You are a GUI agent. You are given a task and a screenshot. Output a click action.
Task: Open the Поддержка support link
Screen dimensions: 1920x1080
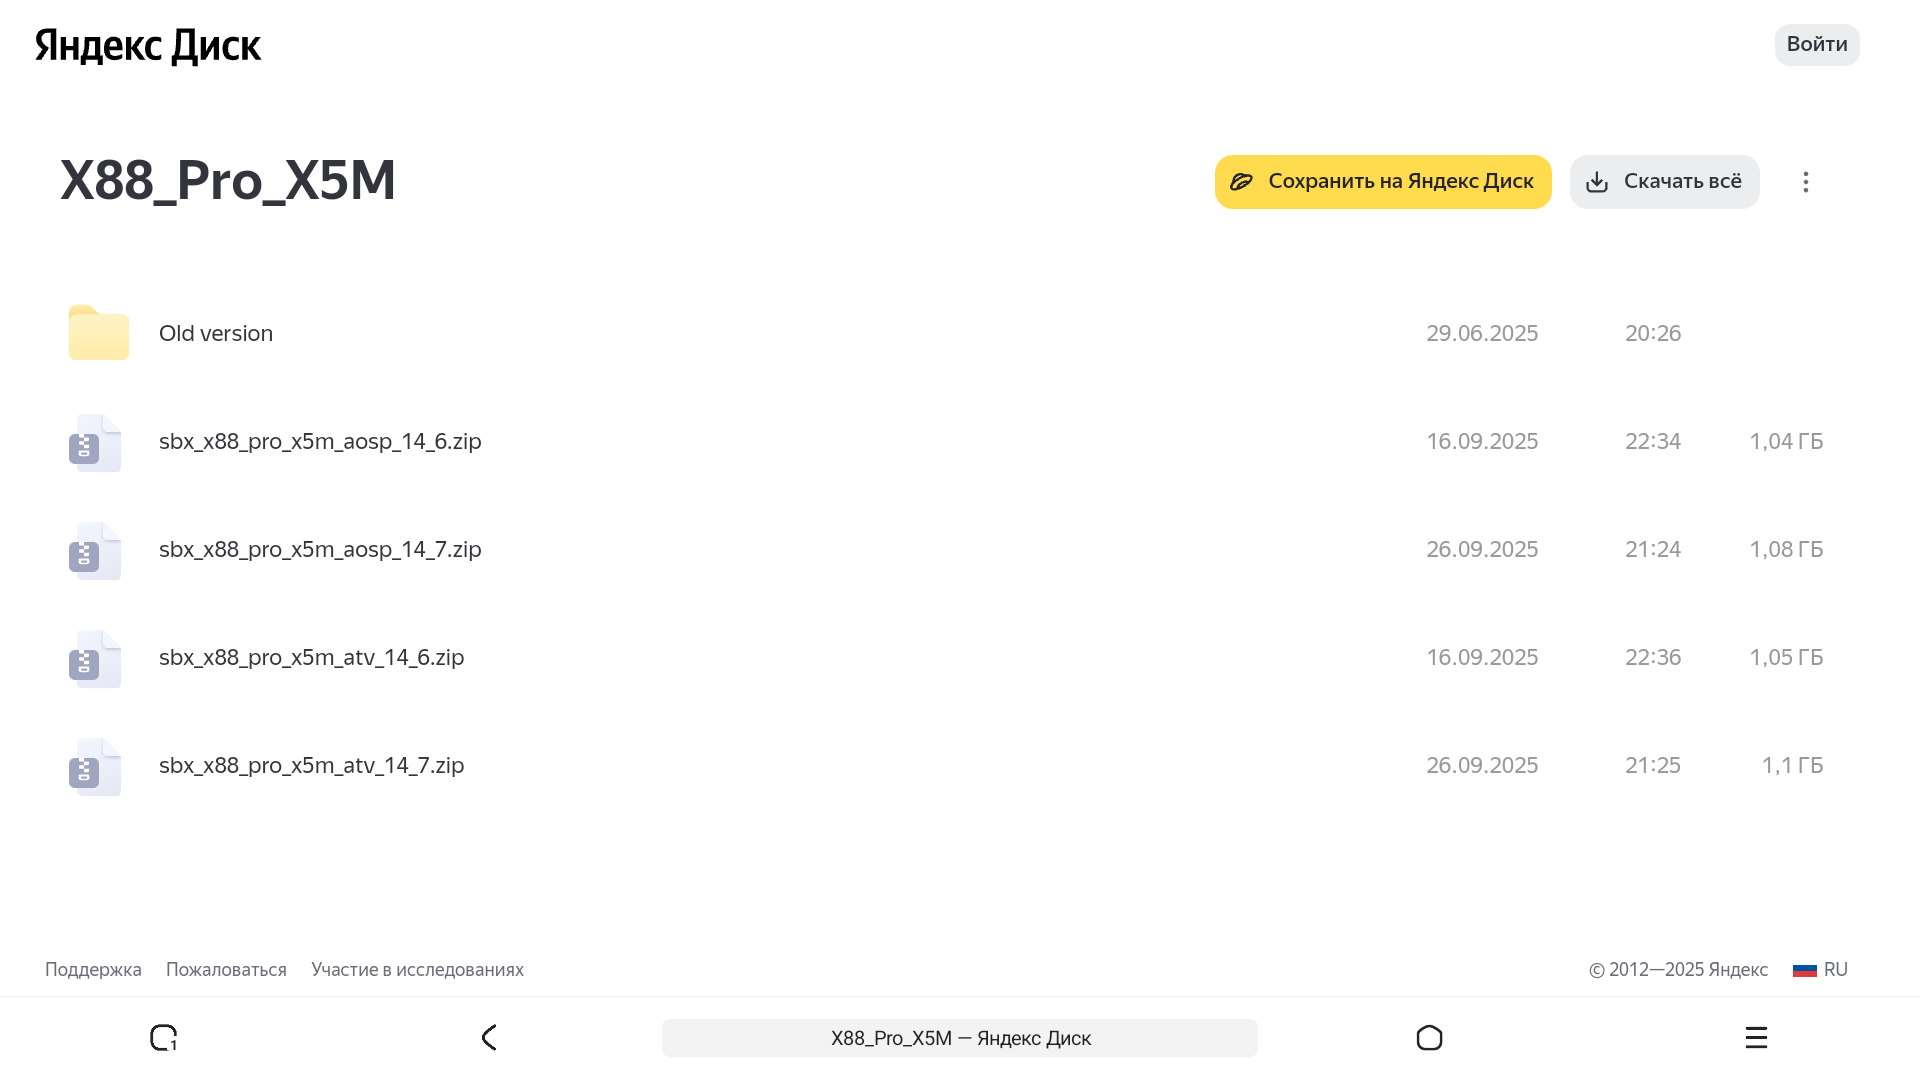click(x=93, y=969)
